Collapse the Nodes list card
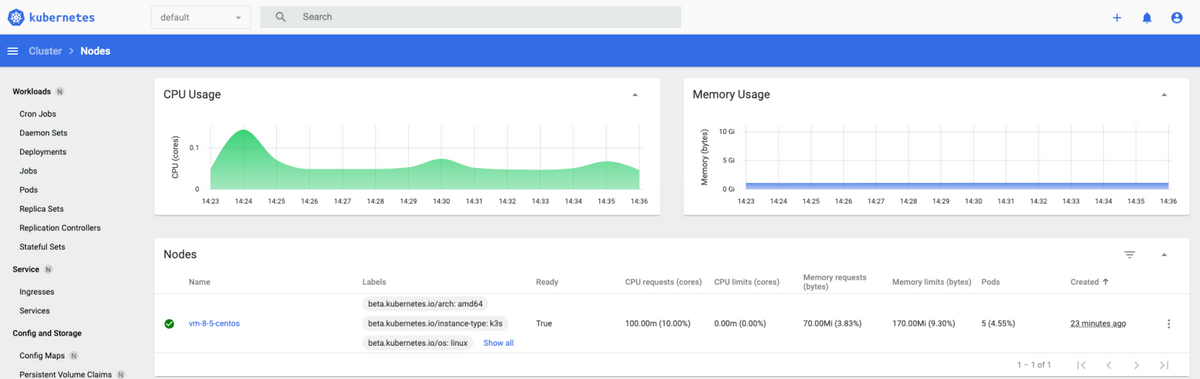 click(1164, 255)
